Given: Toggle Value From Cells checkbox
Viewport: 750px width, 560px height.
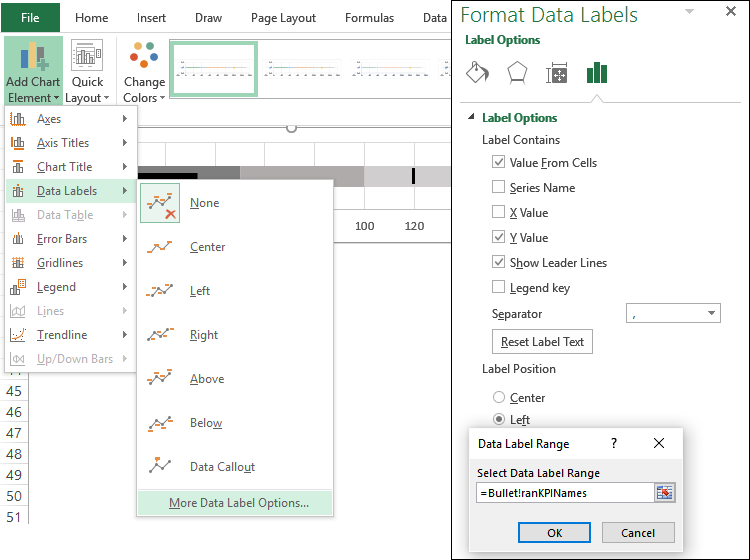Looking at the screenshot, I should (498, 162).
